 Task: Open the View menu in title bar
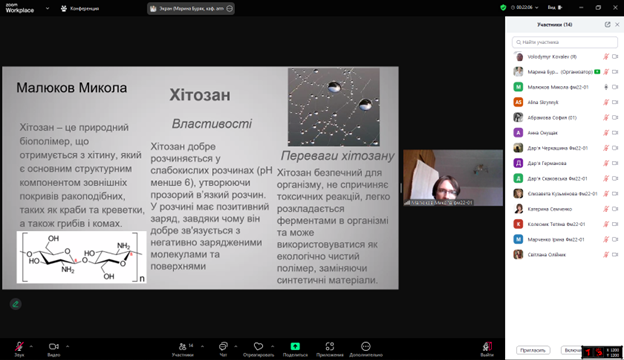[x=554, y=8]
